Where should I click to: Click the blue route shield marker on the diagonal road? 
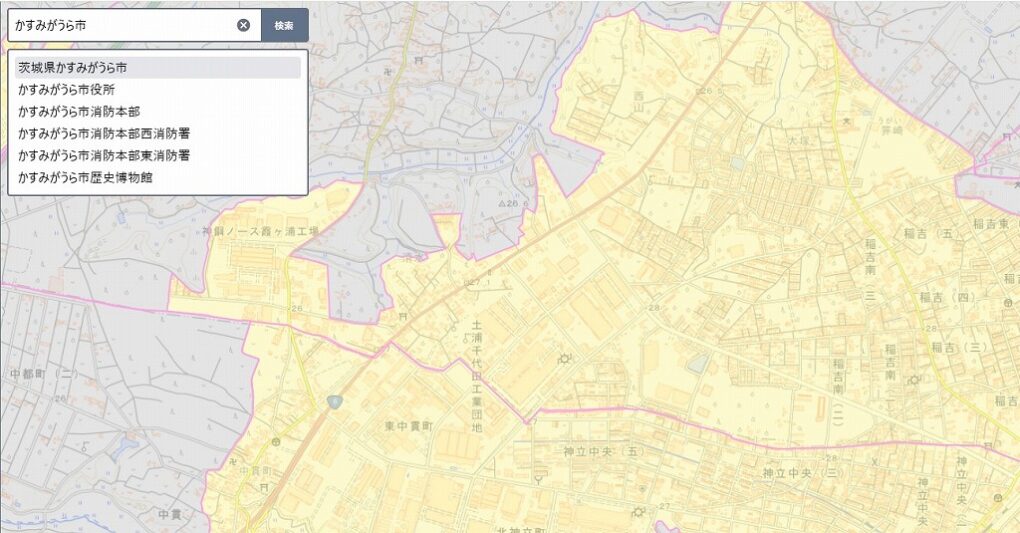pyautogui.click(x=334, y=401)
